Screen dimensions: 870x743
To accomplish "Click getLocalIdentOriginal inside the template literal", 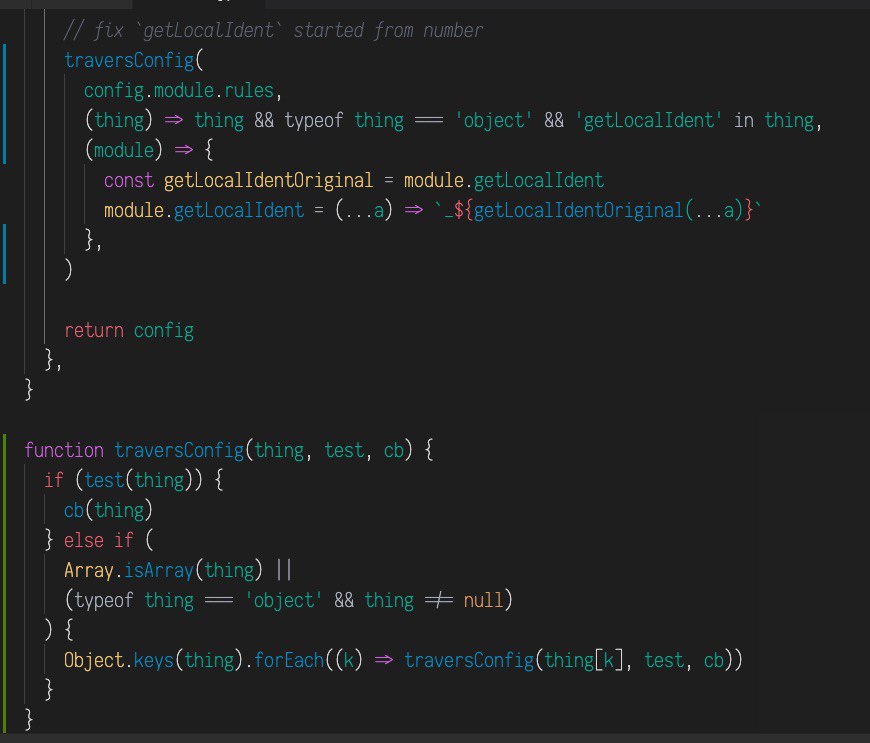I will pos(579,210).
